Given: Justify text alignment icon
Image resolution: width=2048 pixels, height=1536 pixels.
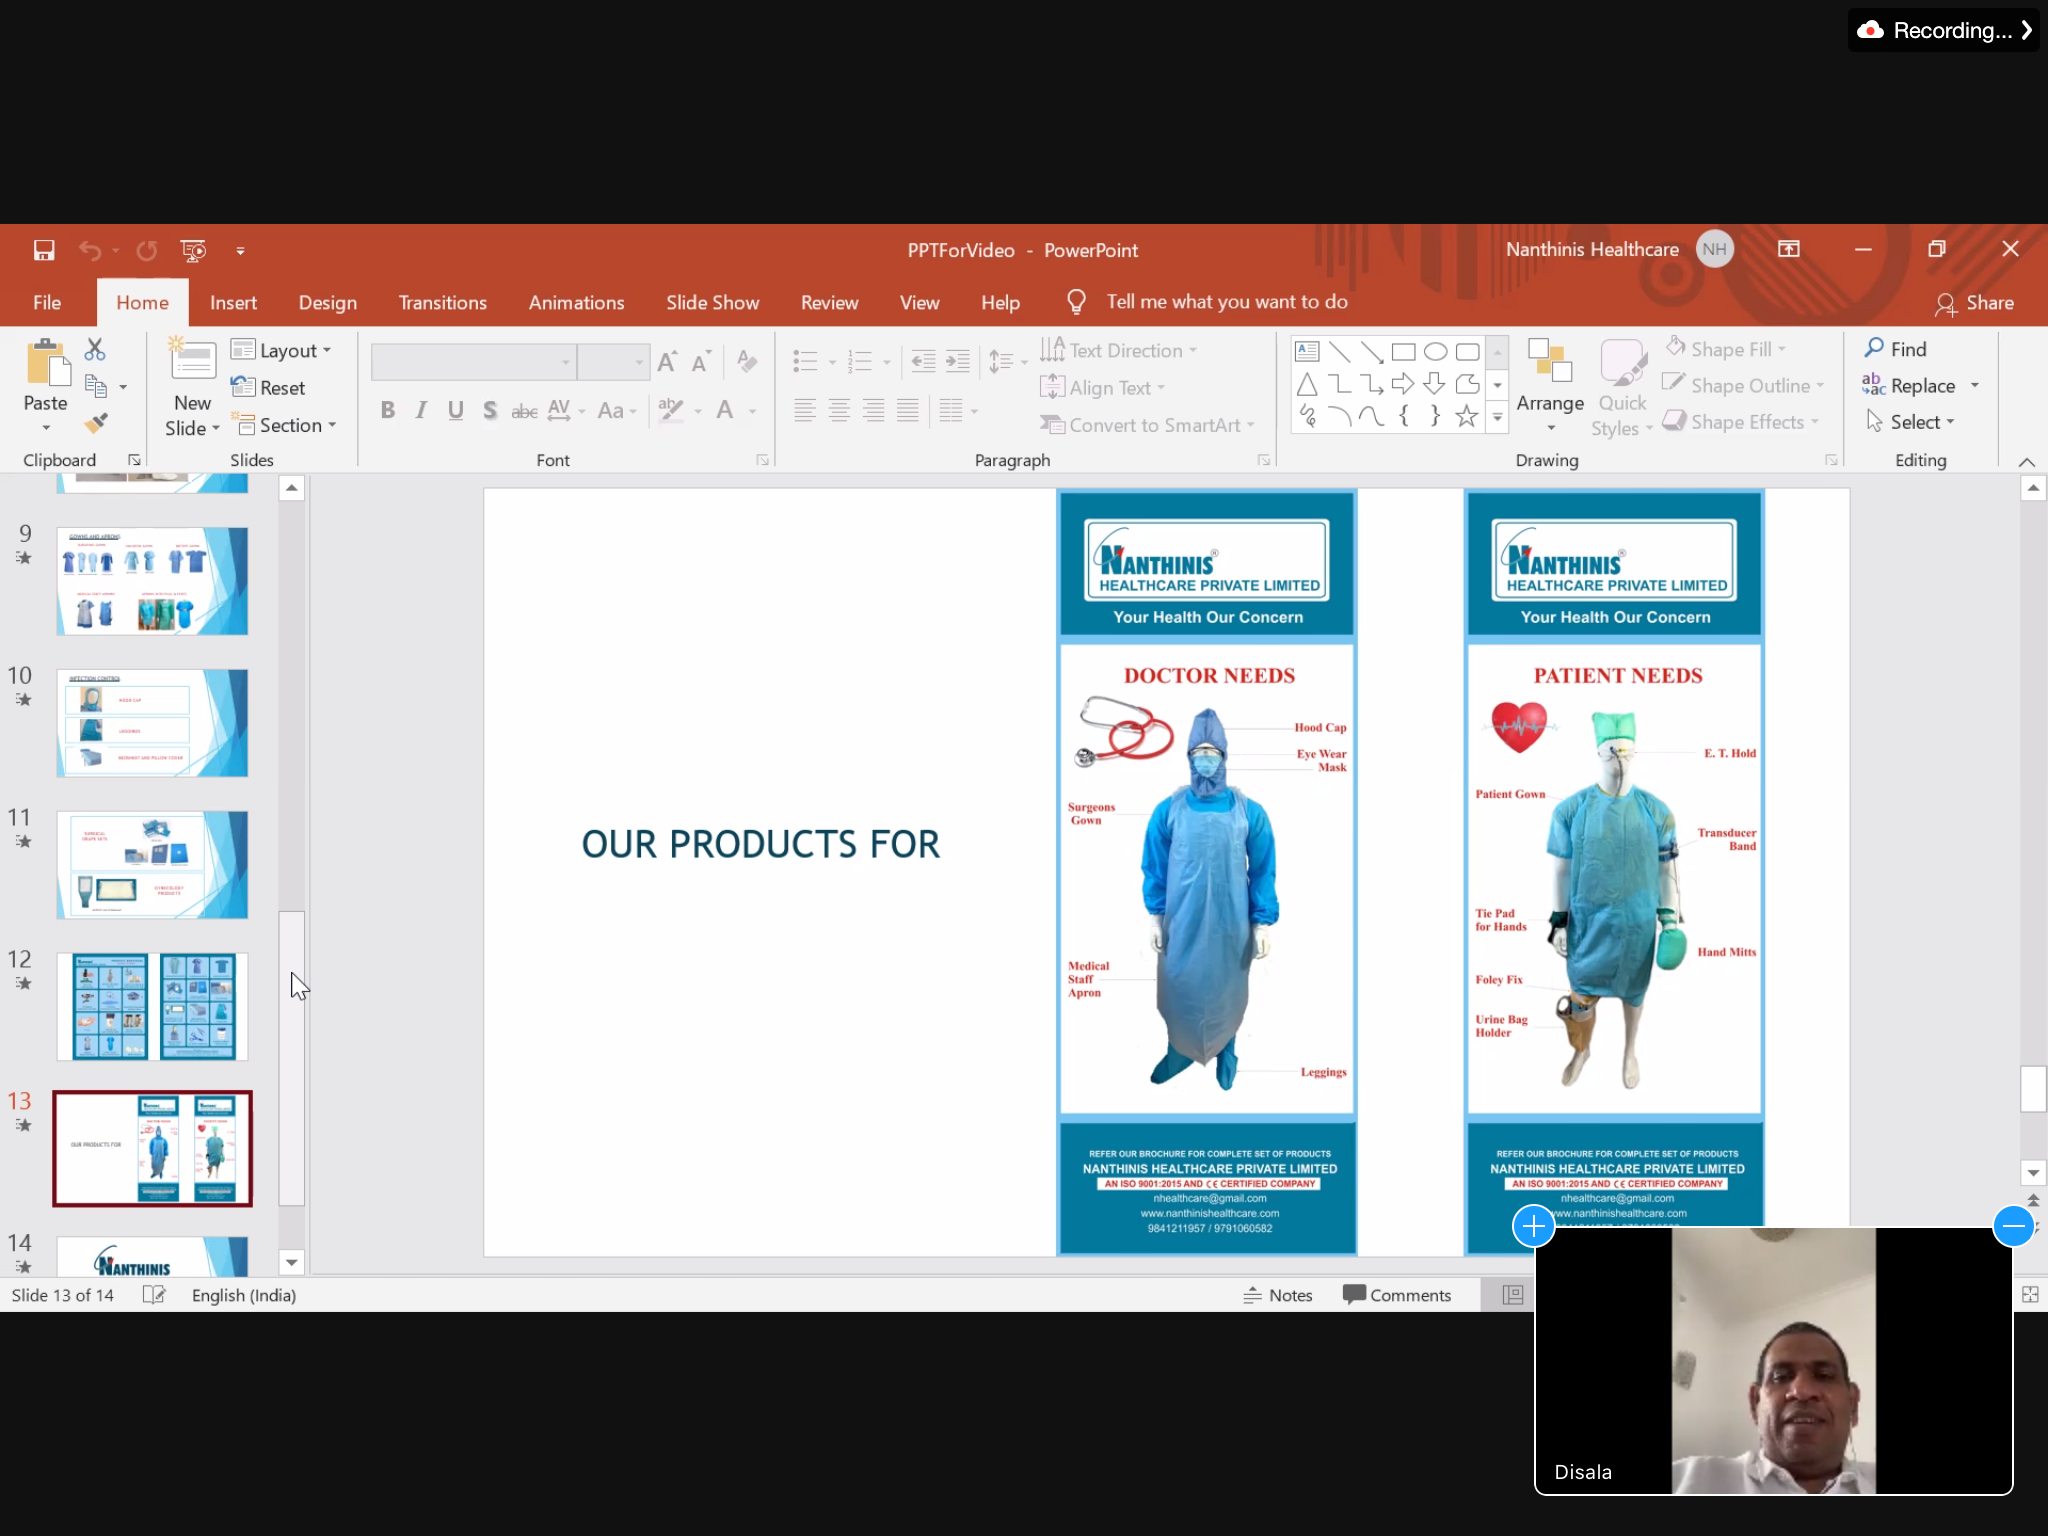Looking at the screenshot, I should pyautogui.click(x=907, y=410).
